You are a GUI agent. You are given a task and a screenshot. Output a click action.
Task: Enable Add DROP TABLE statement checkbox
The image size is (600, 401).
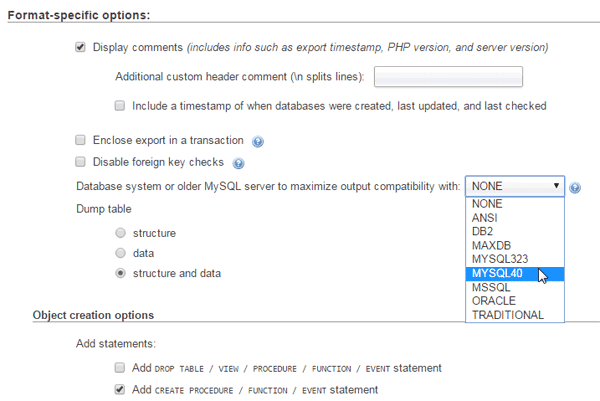point(120,368)
